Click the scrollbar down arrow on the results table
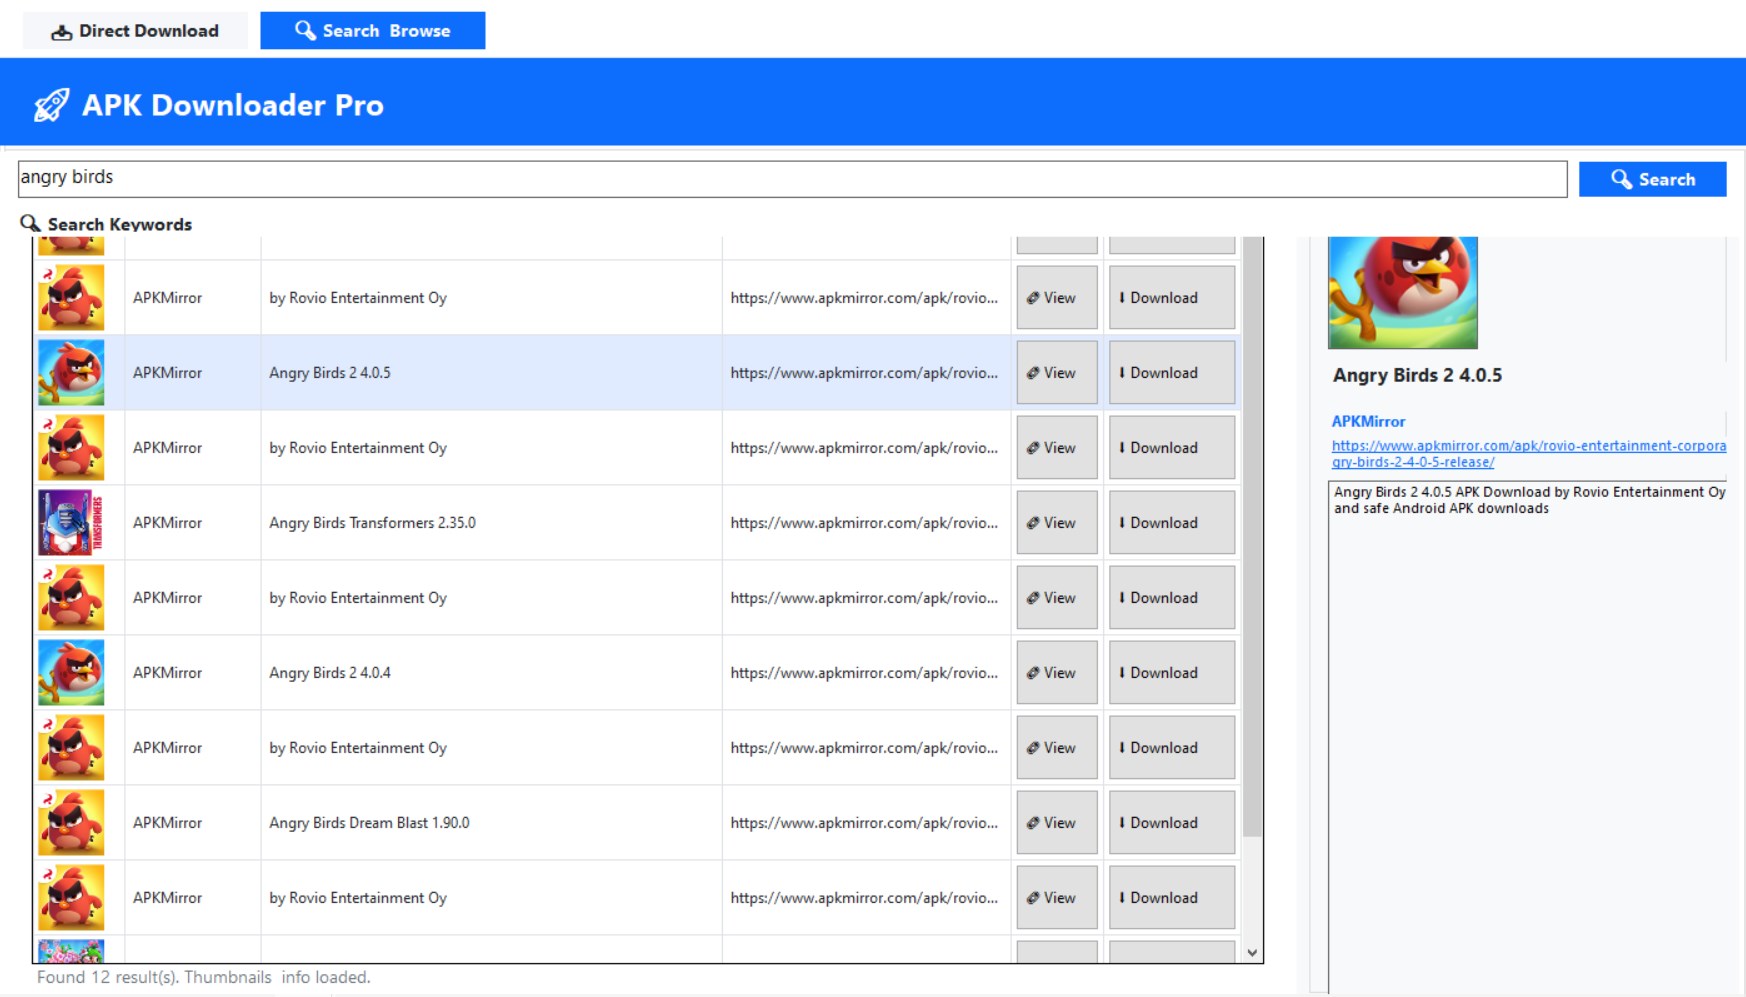This screenshot has height=997, width=1746. [x=1252, y=953]
